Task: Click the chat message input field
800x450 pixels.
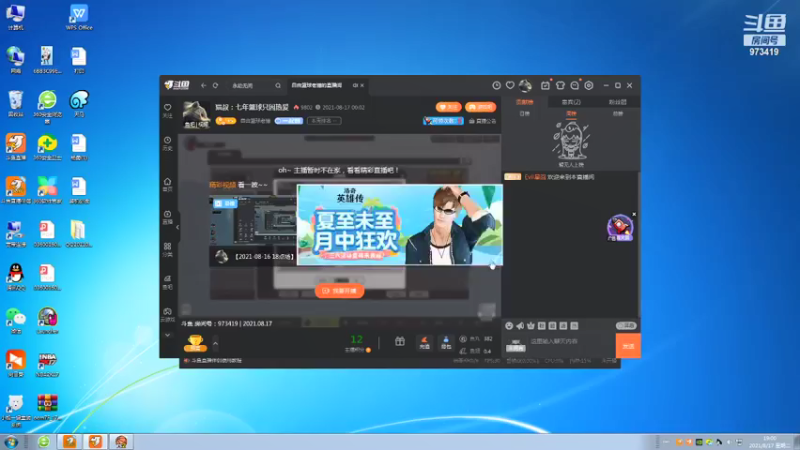Action: [570, 341]
